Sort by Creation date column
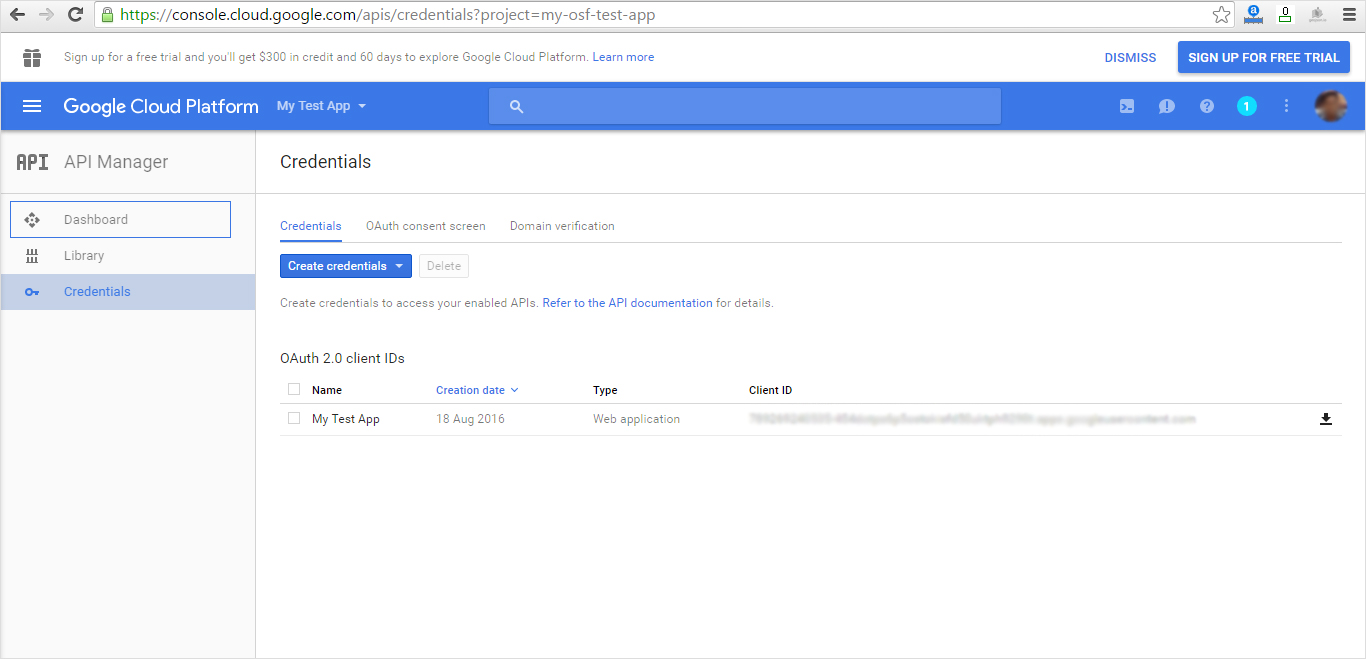The height and width of the screenshot is (659, 1366). (477, 390)
